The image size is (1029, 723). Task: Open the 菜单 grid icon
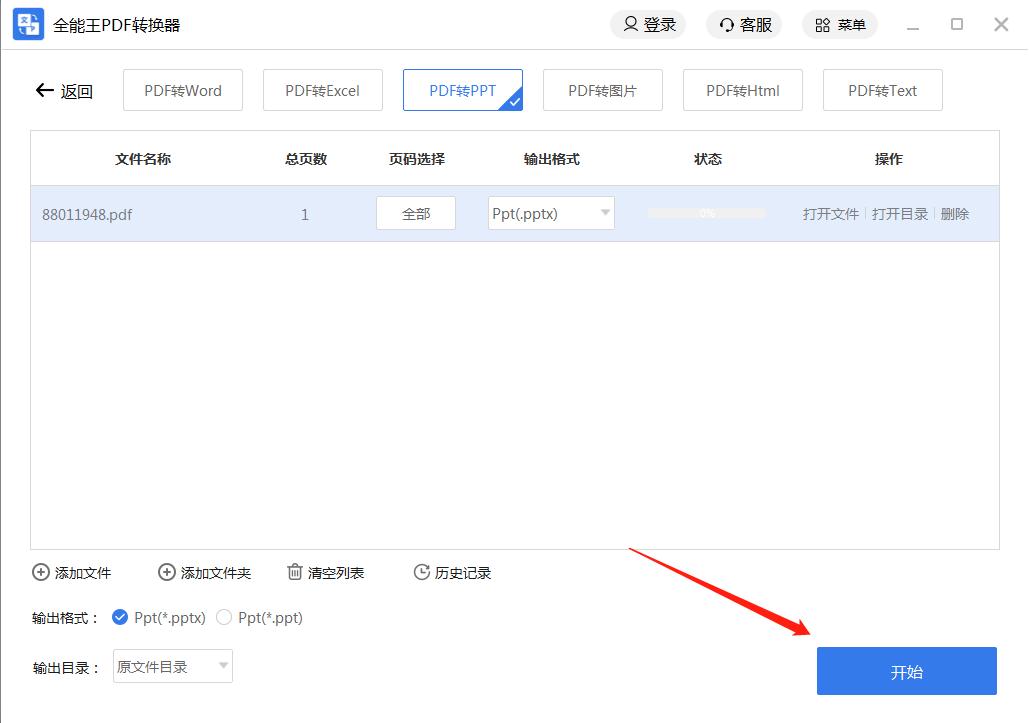822,25
